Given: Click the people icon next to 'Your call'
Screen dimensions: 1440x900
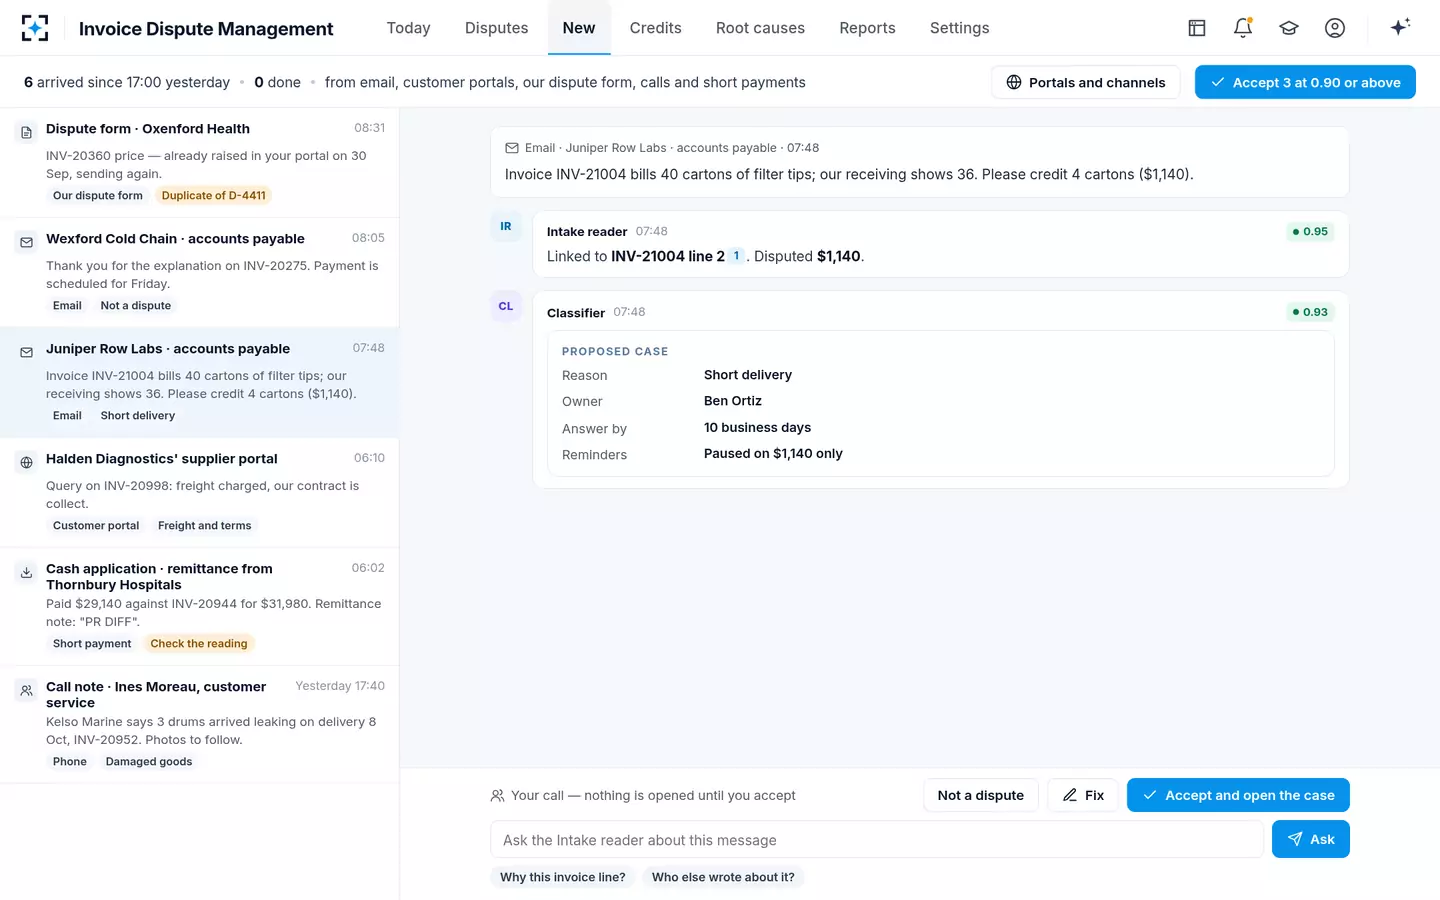Looking at the screenshot, I should [x=497, y=796].
